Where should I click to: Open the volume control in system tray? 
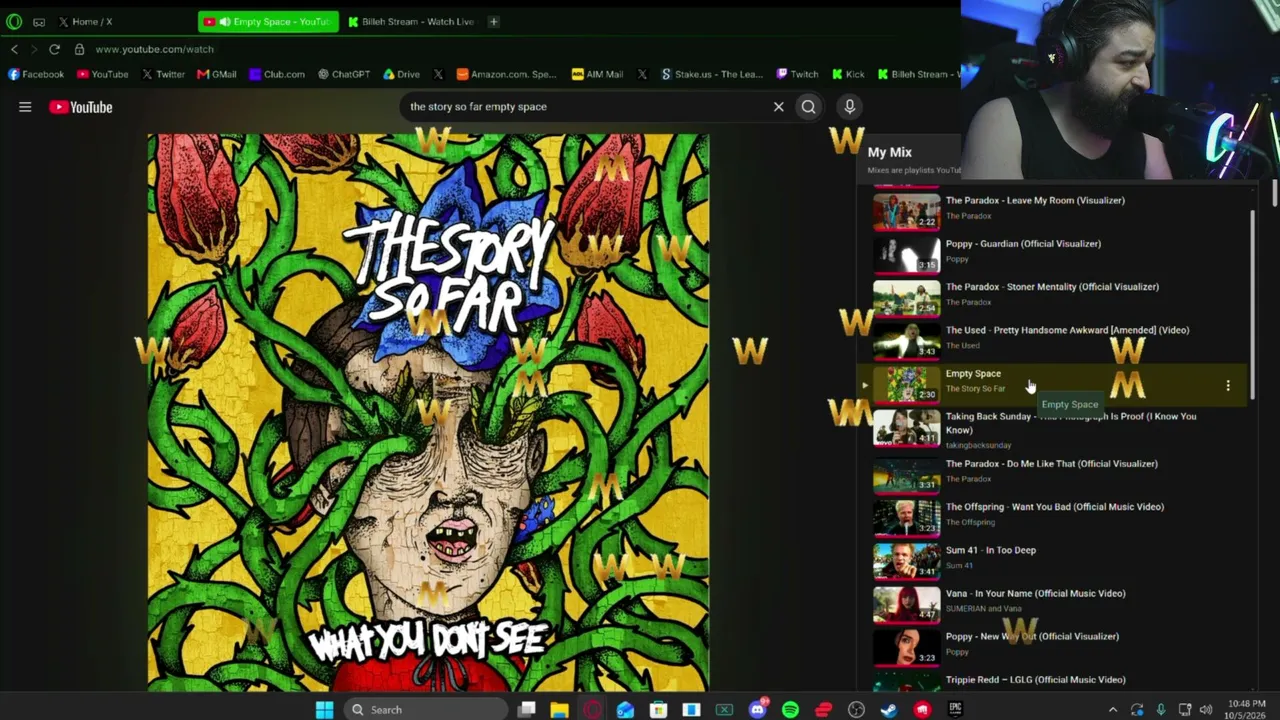1206,710
